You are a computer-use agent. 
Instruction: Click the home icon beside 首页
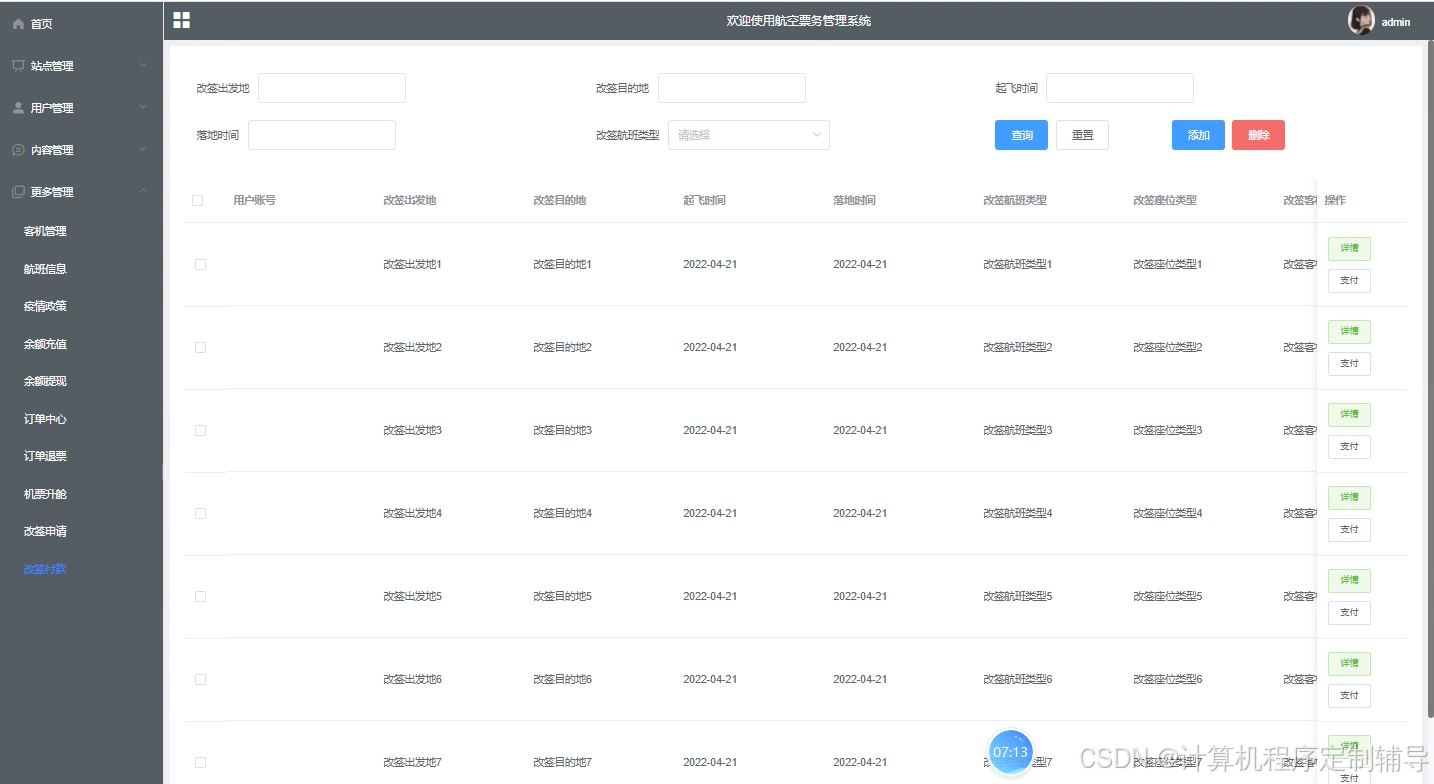click(18, 23)
